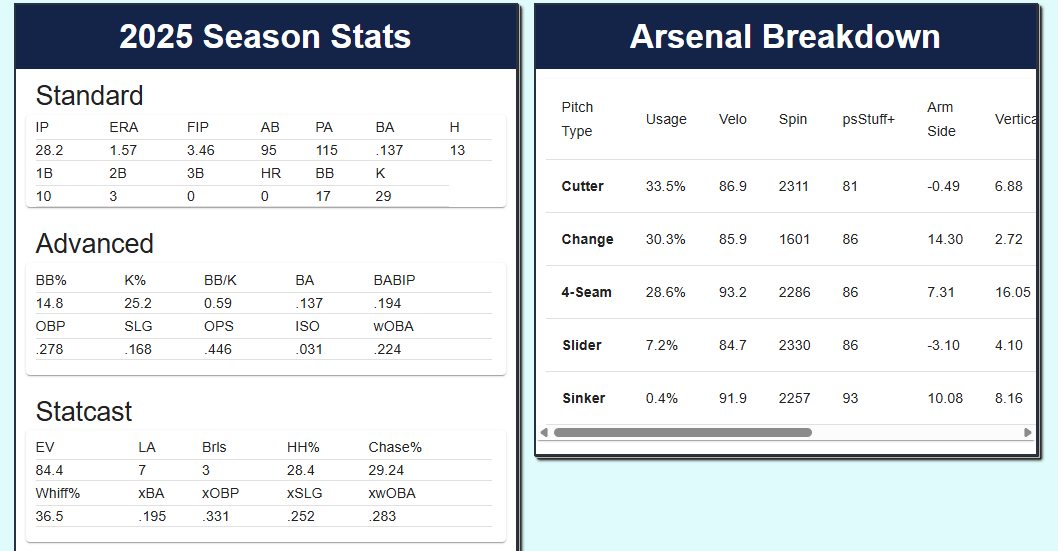Screen dimensions: 1058x551
Task: Click the Standard section heading
Action: coord(90,95)
